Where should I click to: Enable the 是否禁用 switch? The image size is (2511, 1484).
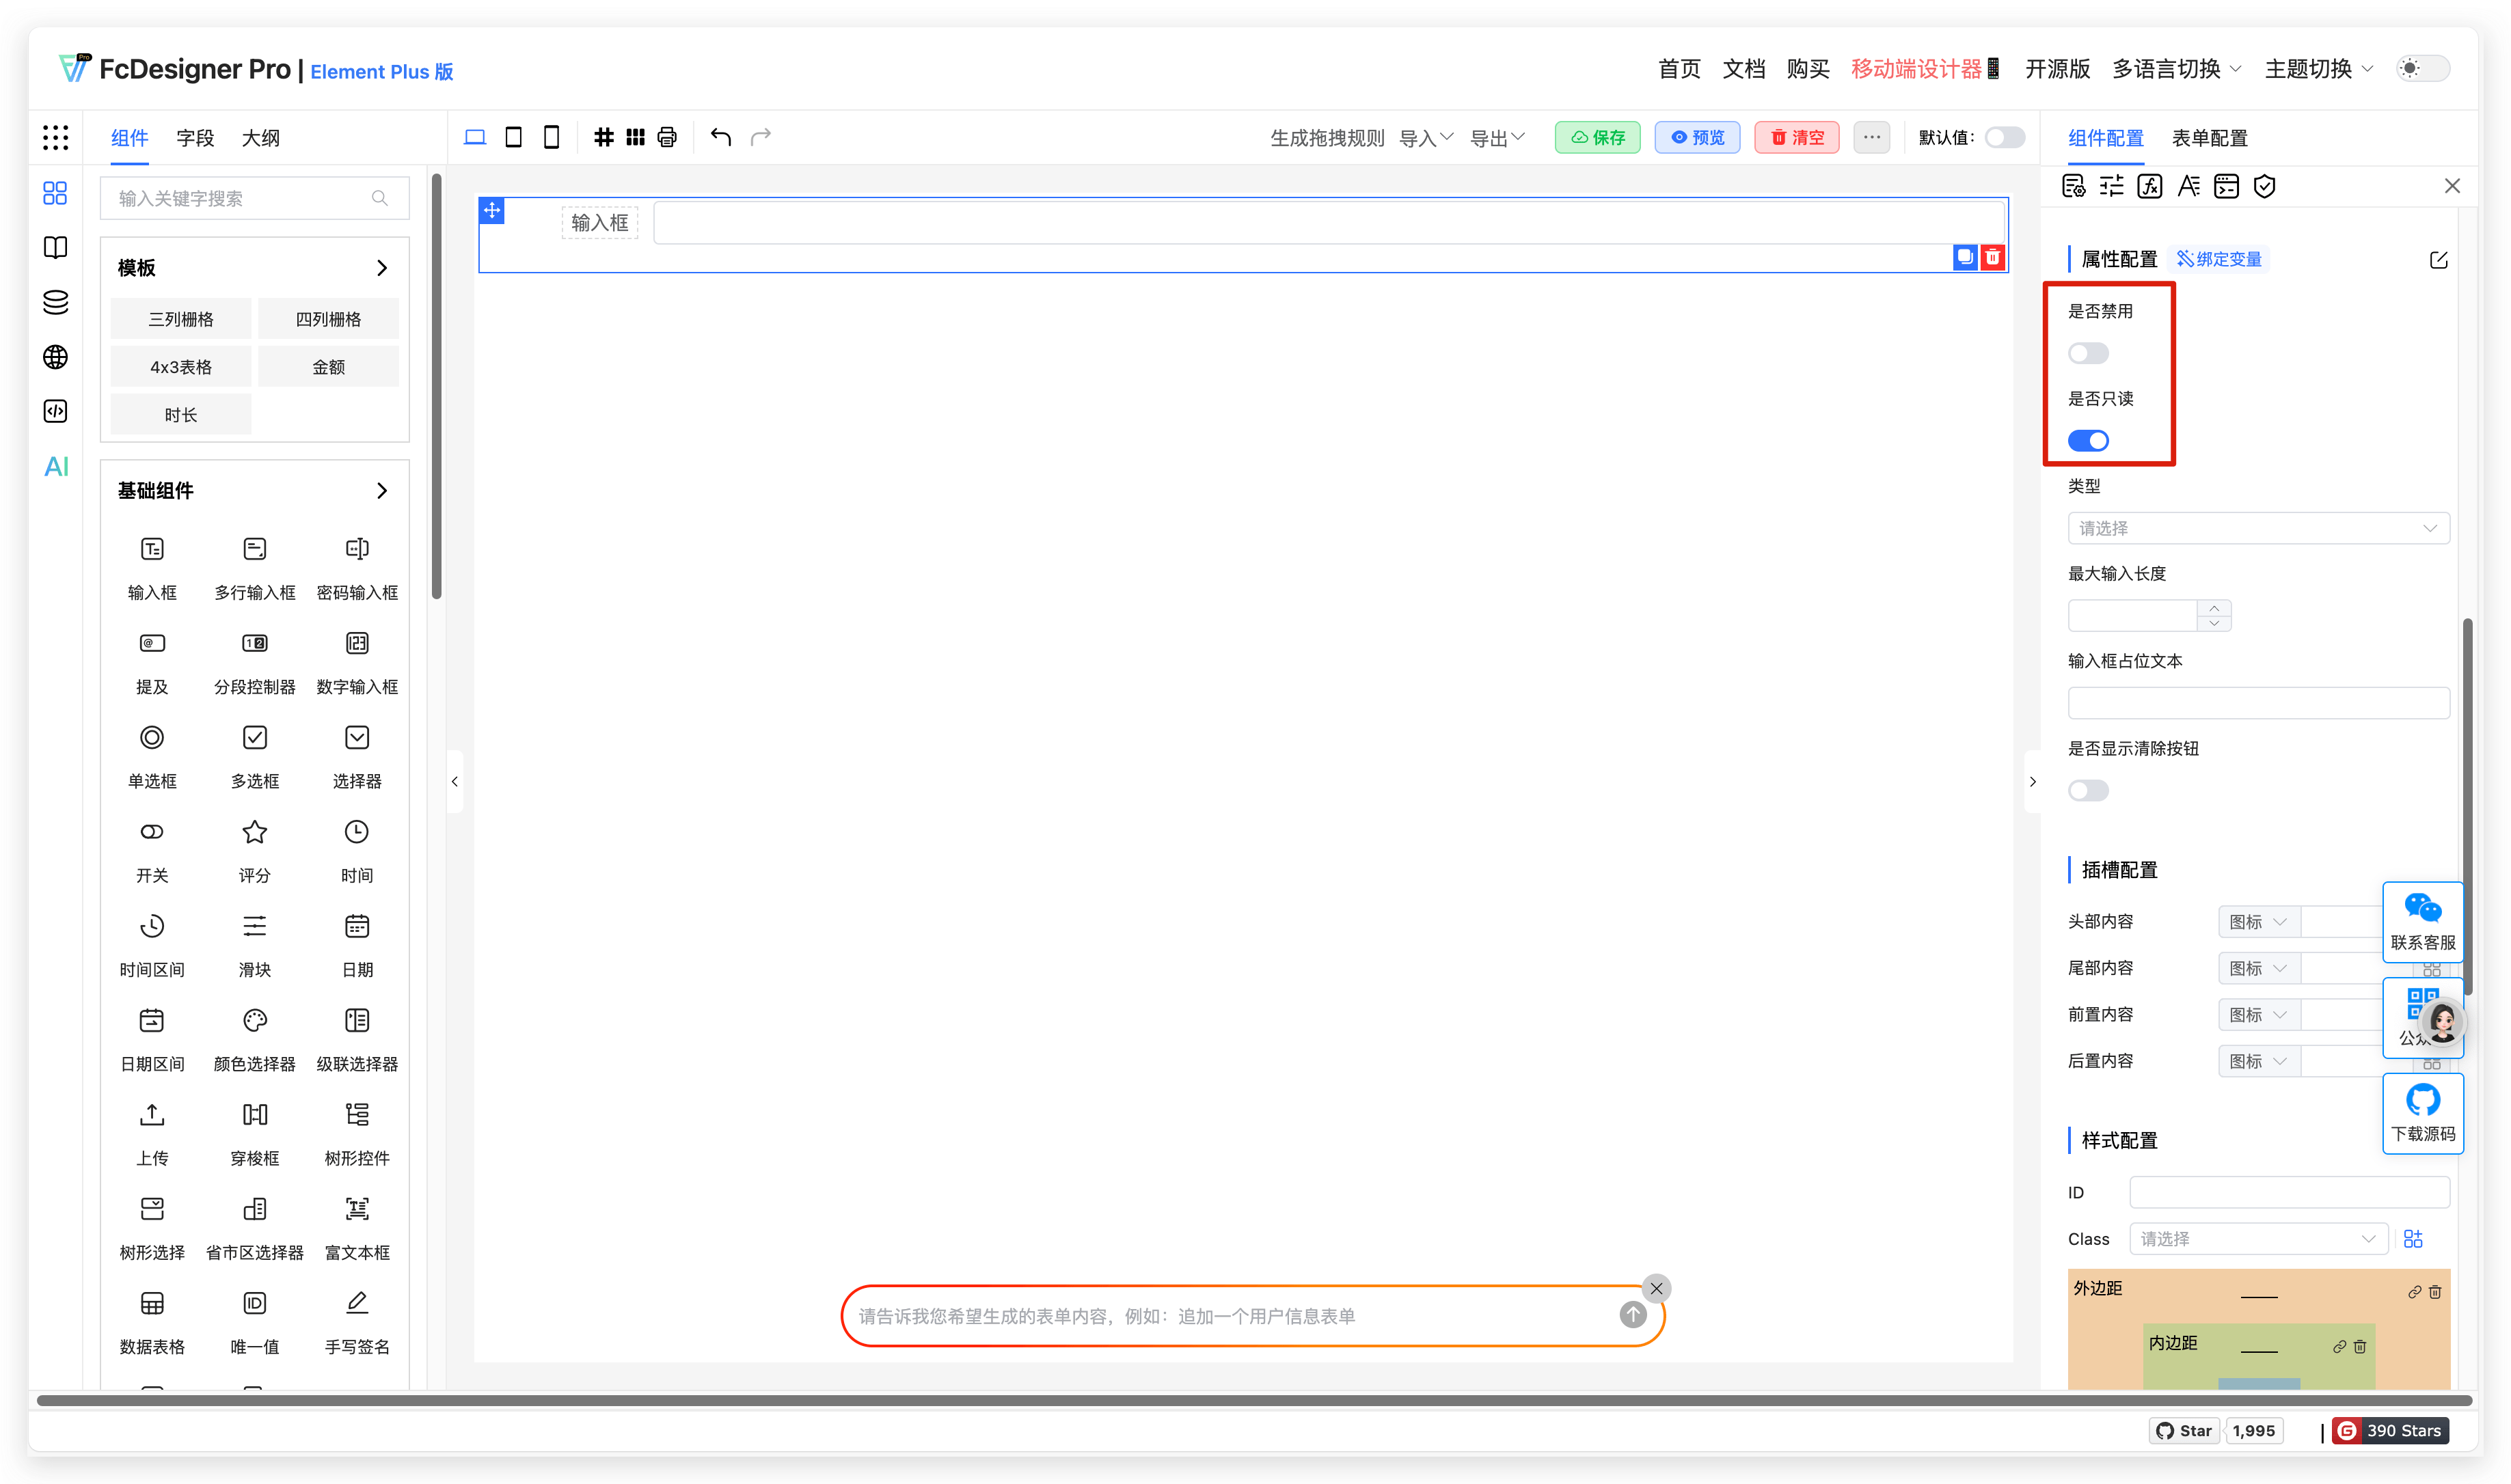tap(2088, 352)
